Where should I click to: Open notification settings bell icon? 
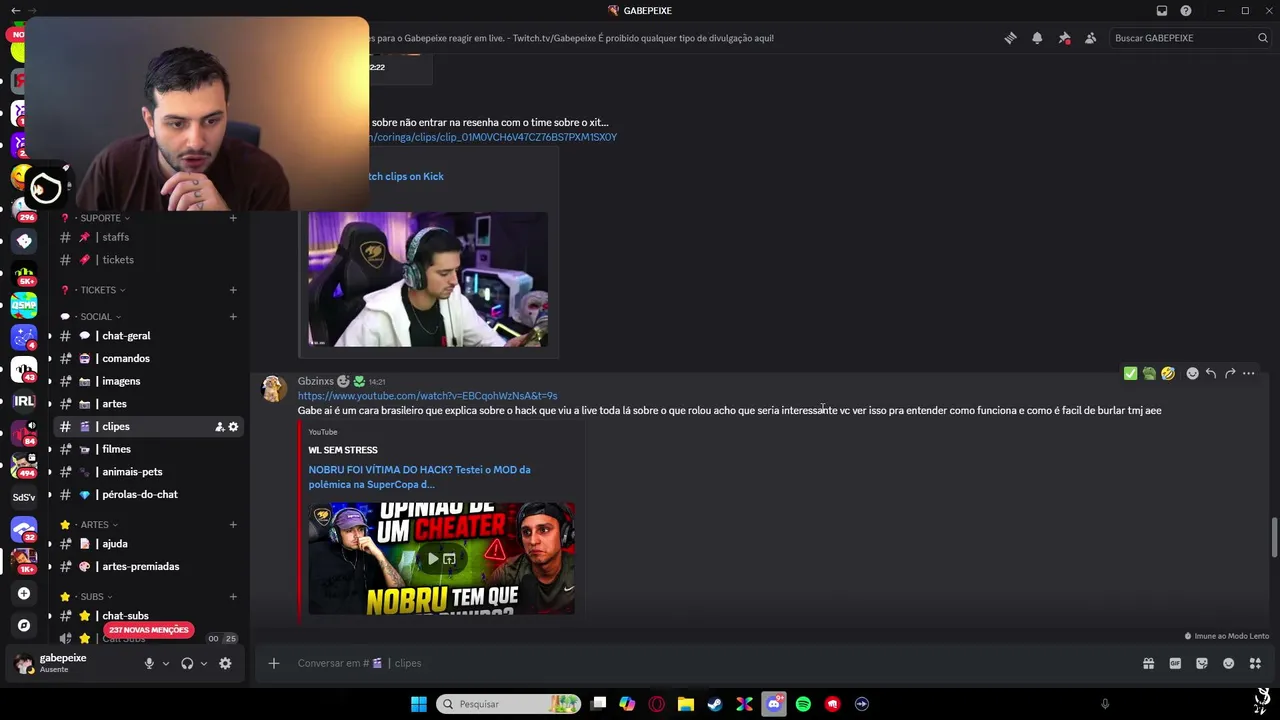tap(1037, 38)
